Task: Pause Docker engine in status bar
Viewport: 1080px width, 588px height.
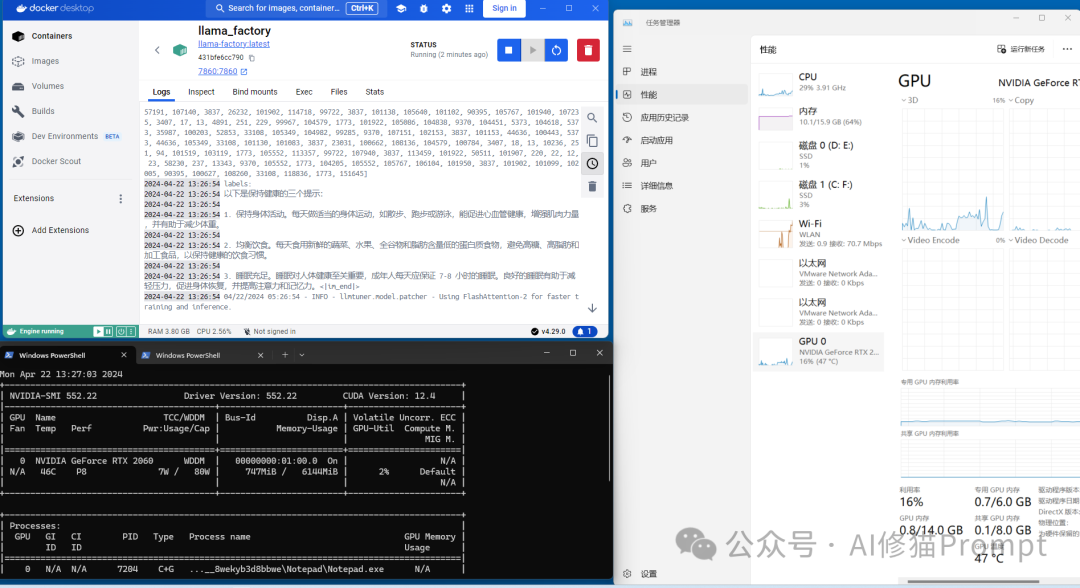Action: [x=108, y=331]
